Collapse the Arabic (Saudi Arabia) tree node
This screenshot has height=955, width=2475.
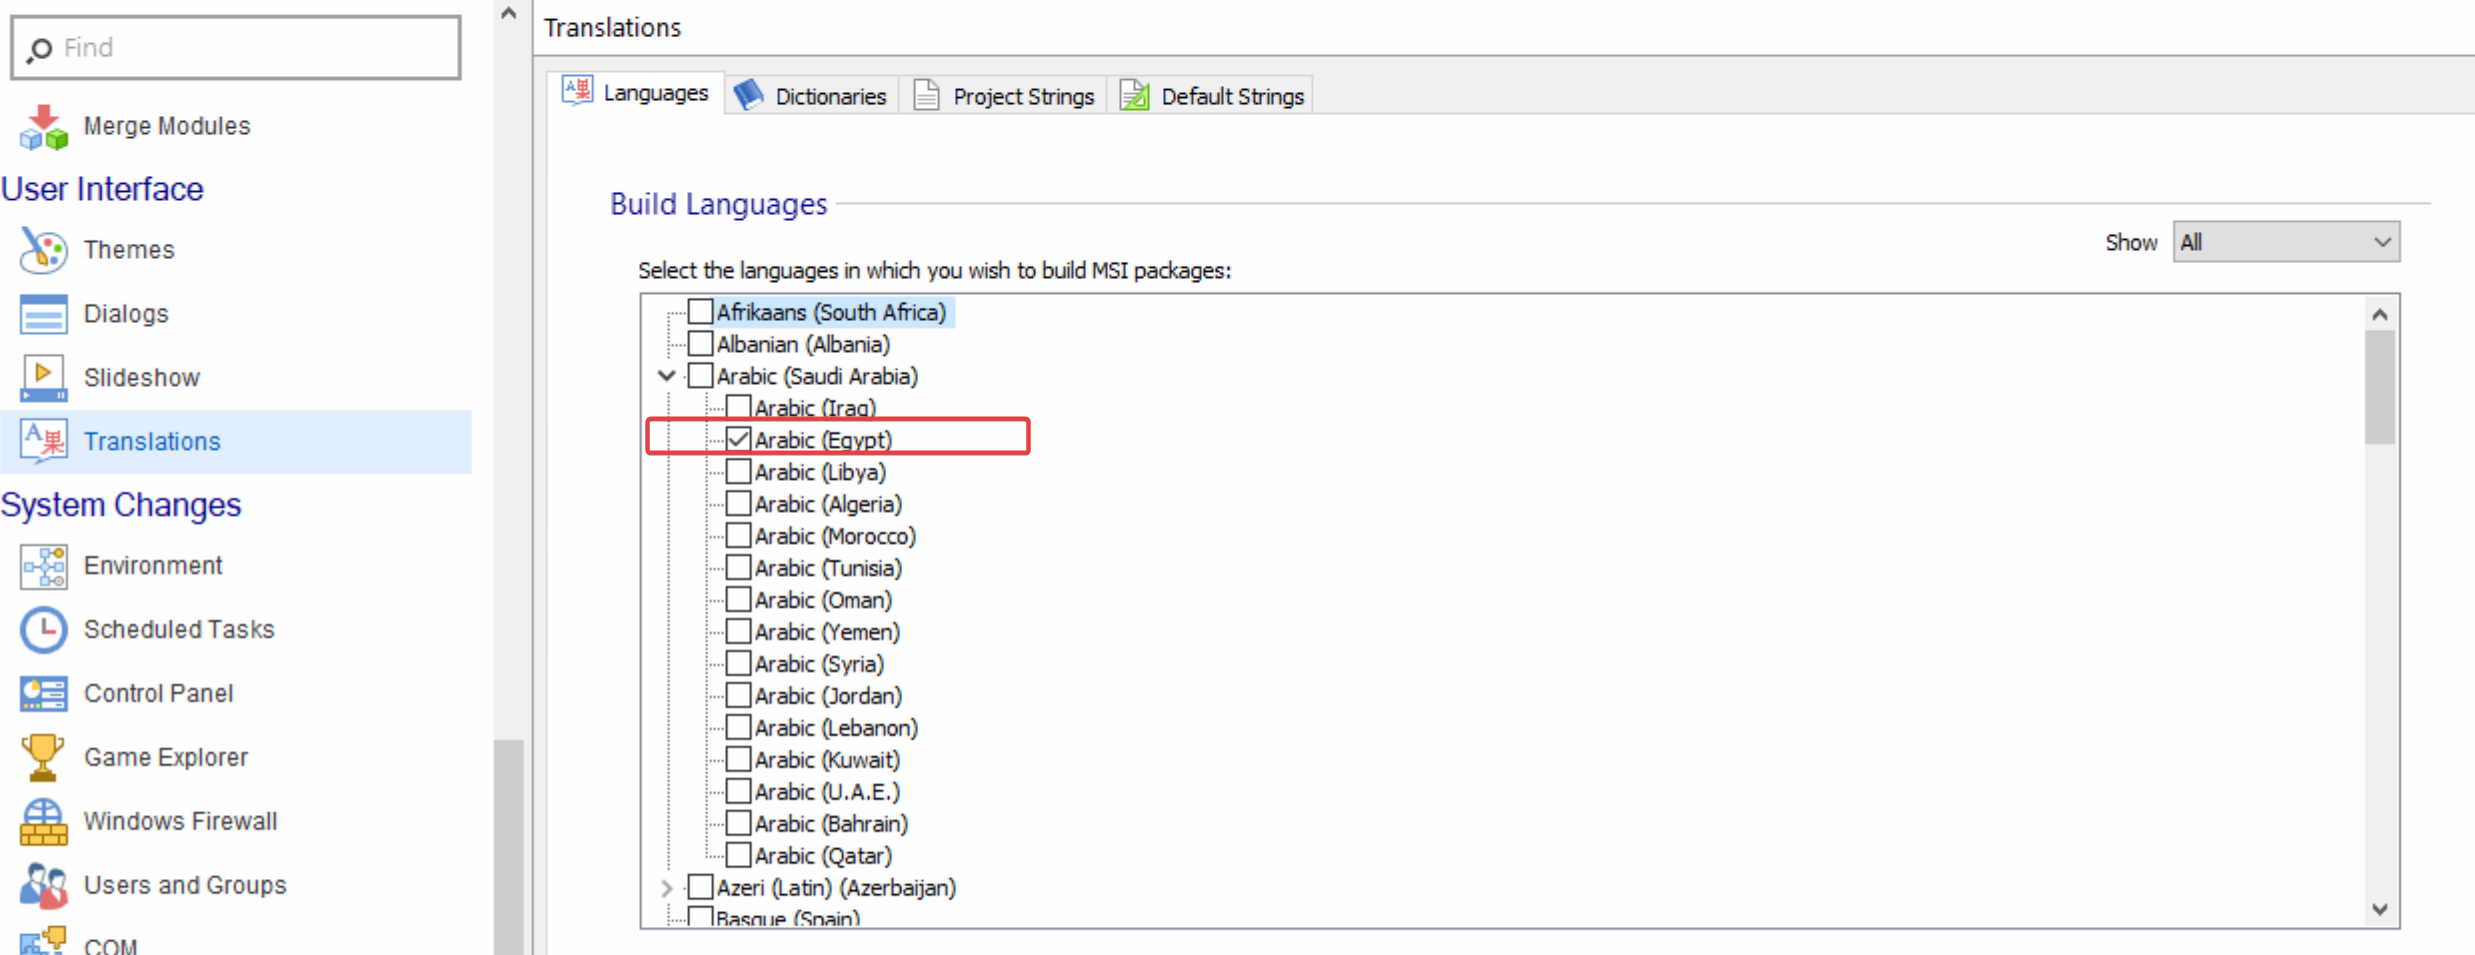point(667,376)
